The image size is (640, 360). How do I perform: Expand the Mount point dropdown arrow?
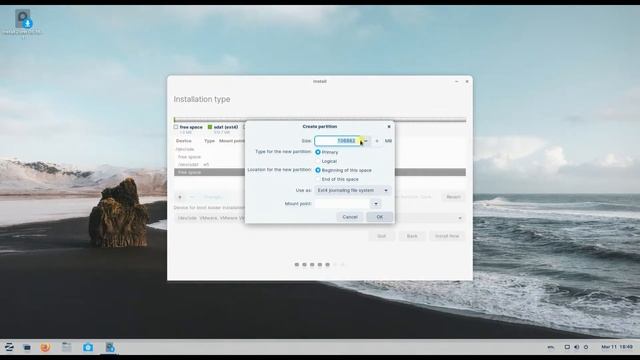[x=376, y=203]
